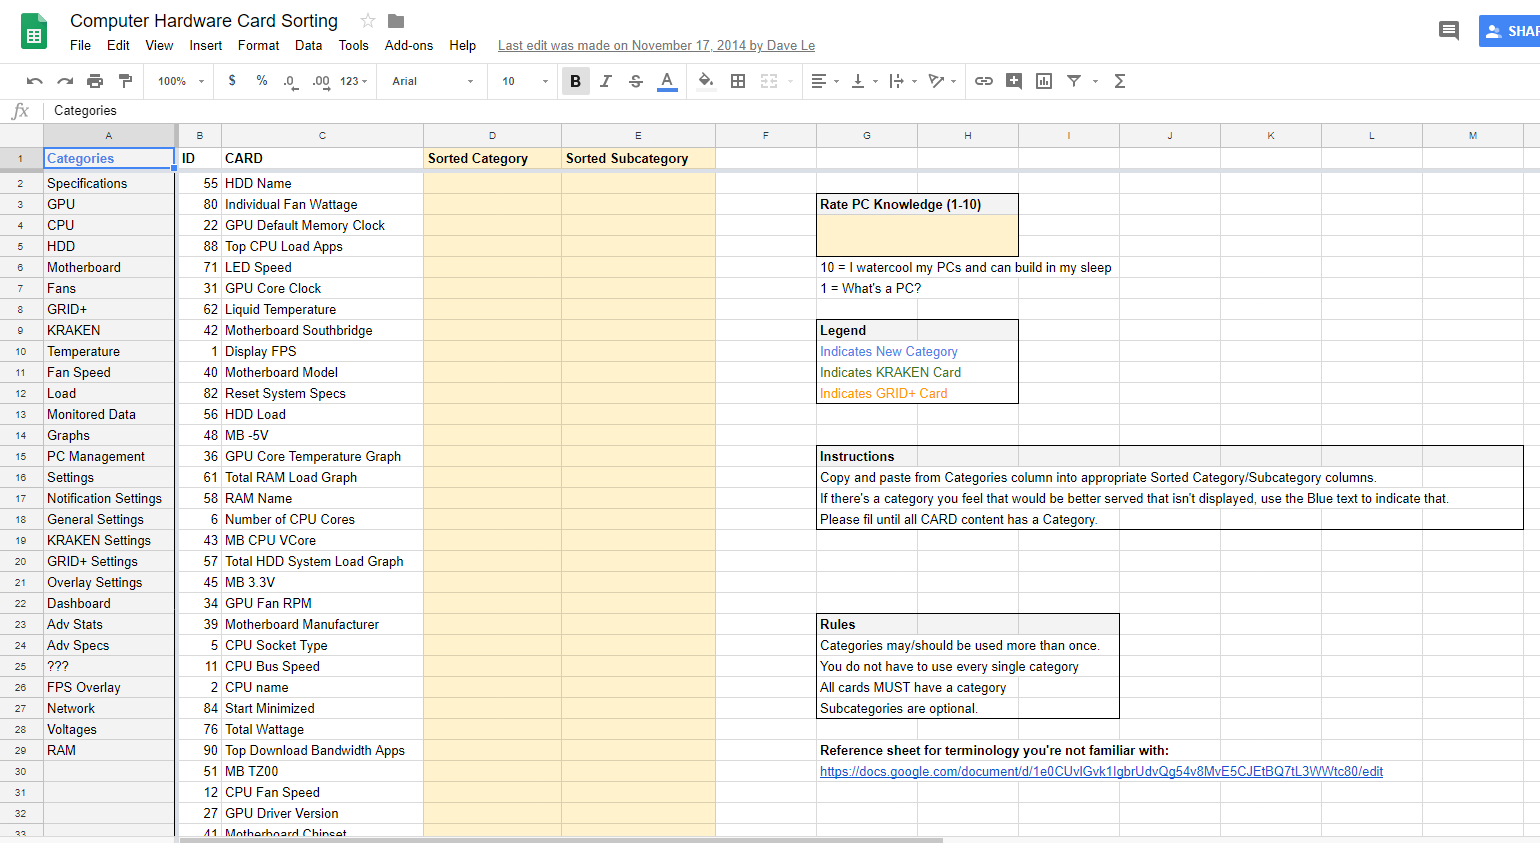Decrease decimal places icon

(290, 81)
